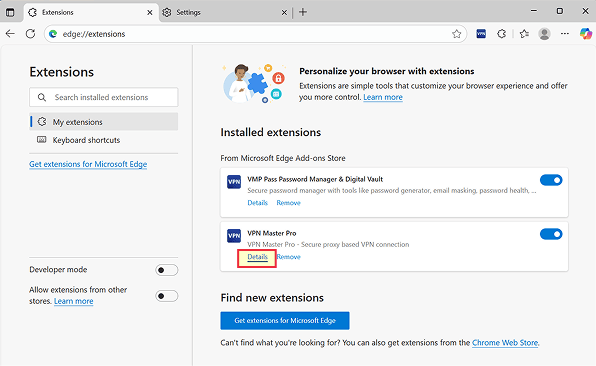Viewport: 596px width, 366px height.
Task: Click the VPN Master Pro extension icon
Action: tap(234, 236)
